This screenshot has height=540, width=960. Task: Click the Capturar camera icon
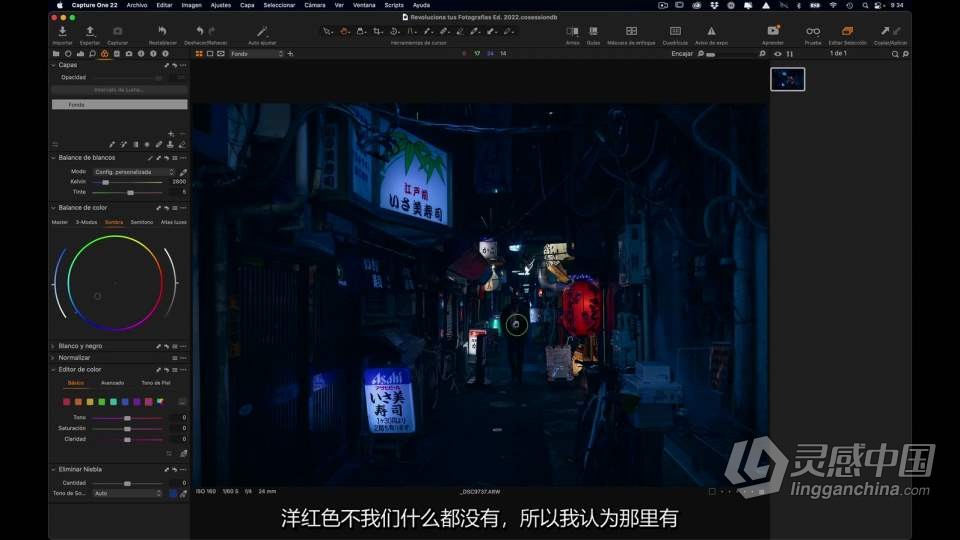pyautogui.click(x=118, y=31)
